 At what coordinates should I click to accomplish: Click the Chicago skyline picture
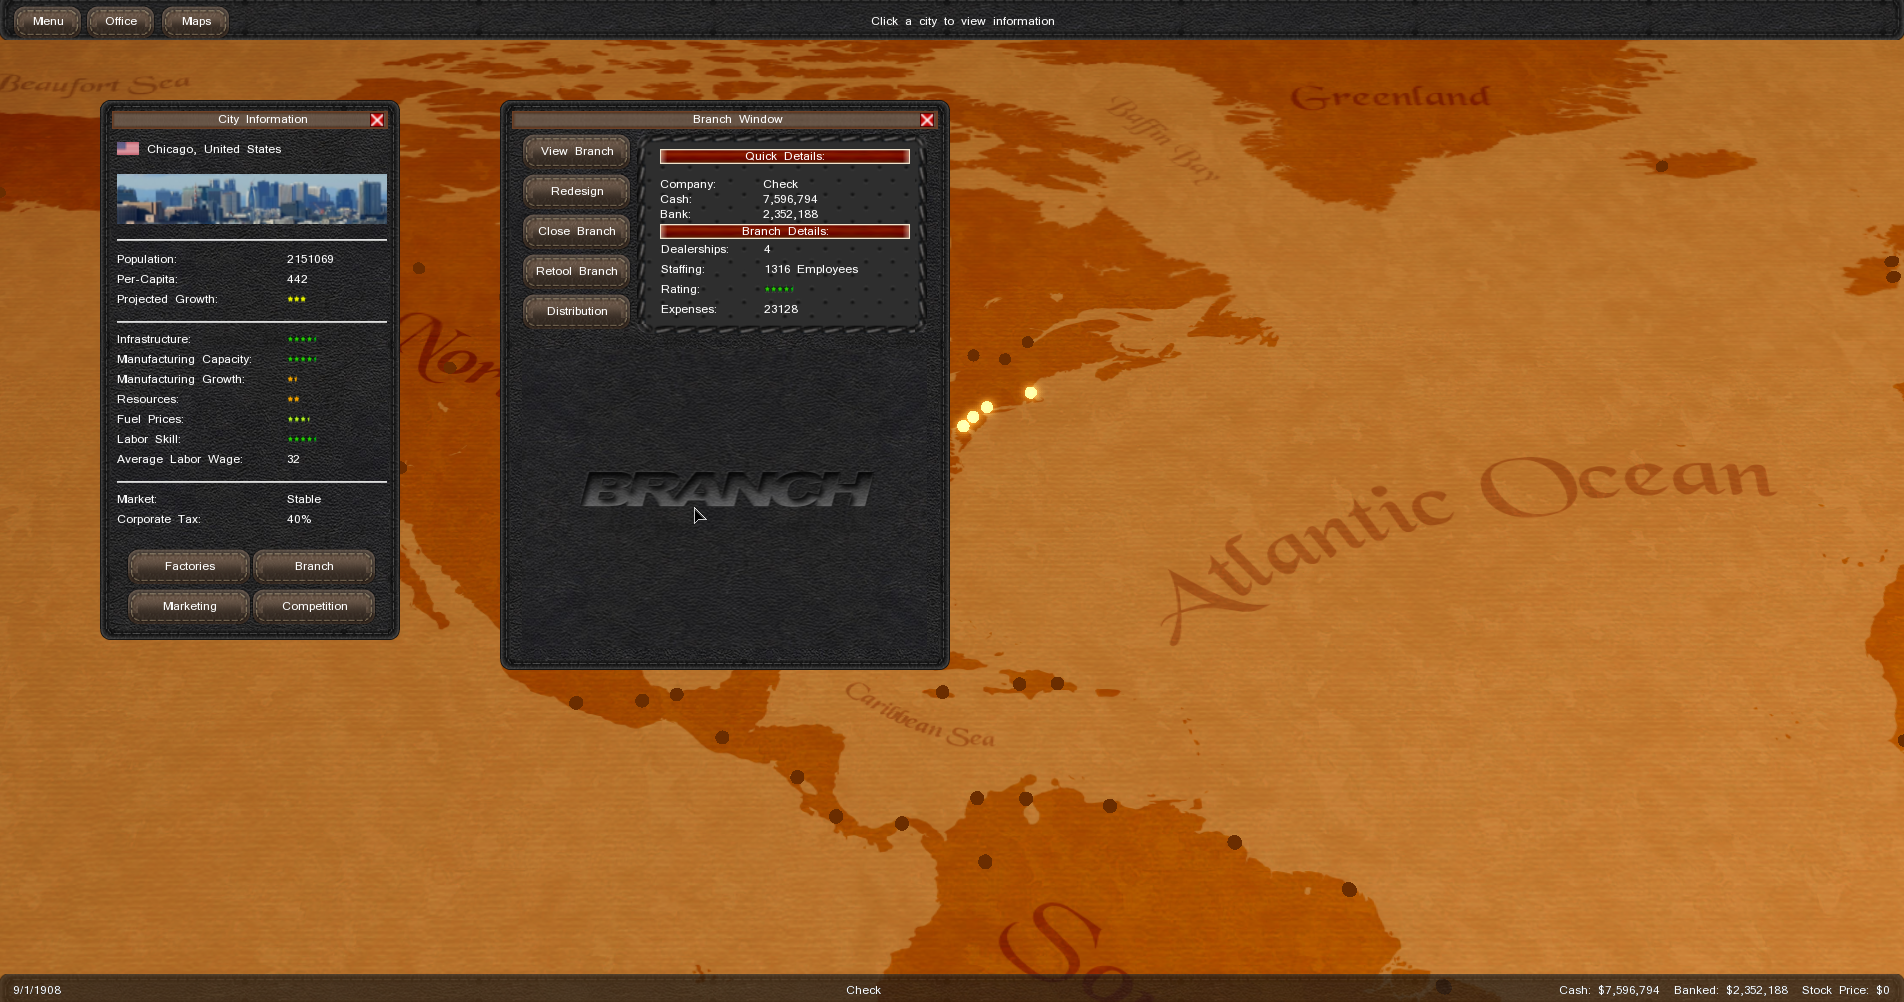pyautogui.click(x=251, y=199)
